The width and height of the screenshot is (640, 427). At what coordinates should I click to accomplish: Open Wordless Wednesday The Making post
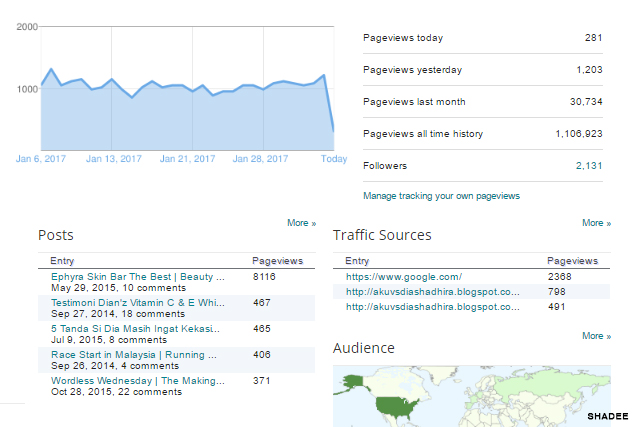[138, 381]
